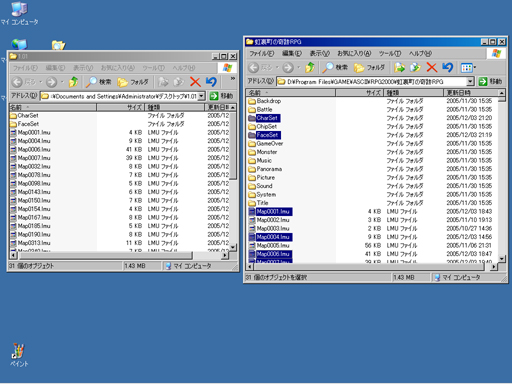Click the Copy To folder icon in the right window
This screenshot has width=512, height=384.
pos(415,67)
